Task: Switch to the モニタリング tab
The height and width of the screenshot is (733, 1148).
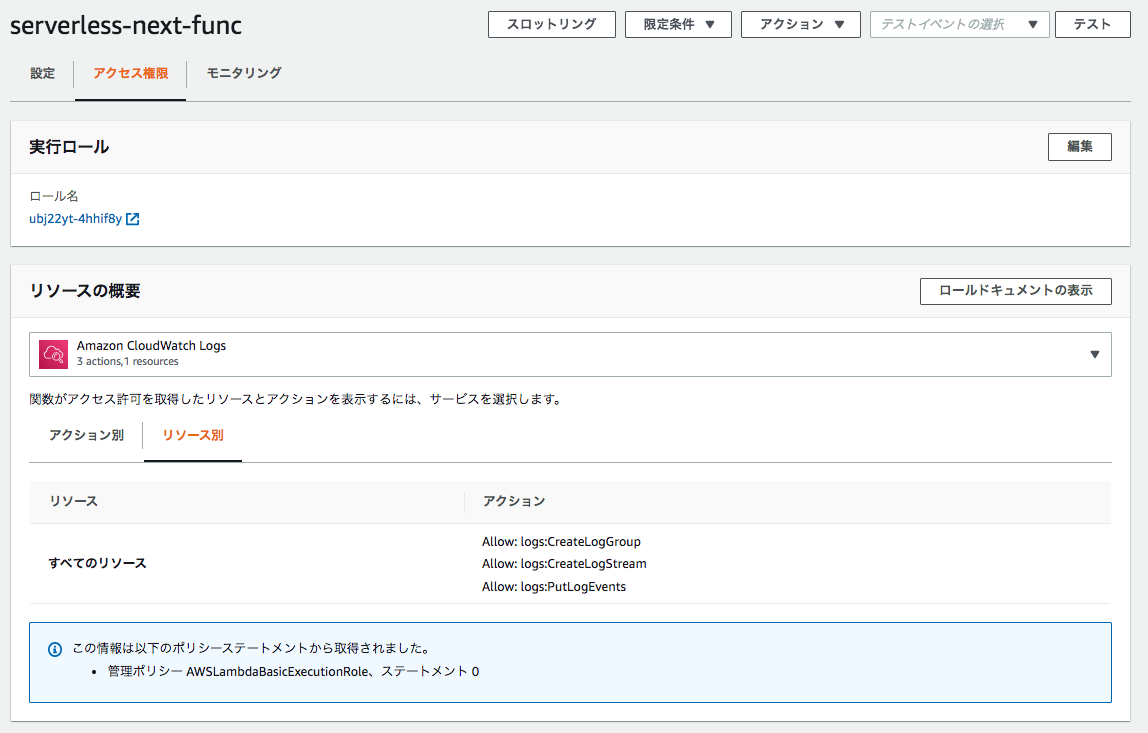Action: coord(242,73)
